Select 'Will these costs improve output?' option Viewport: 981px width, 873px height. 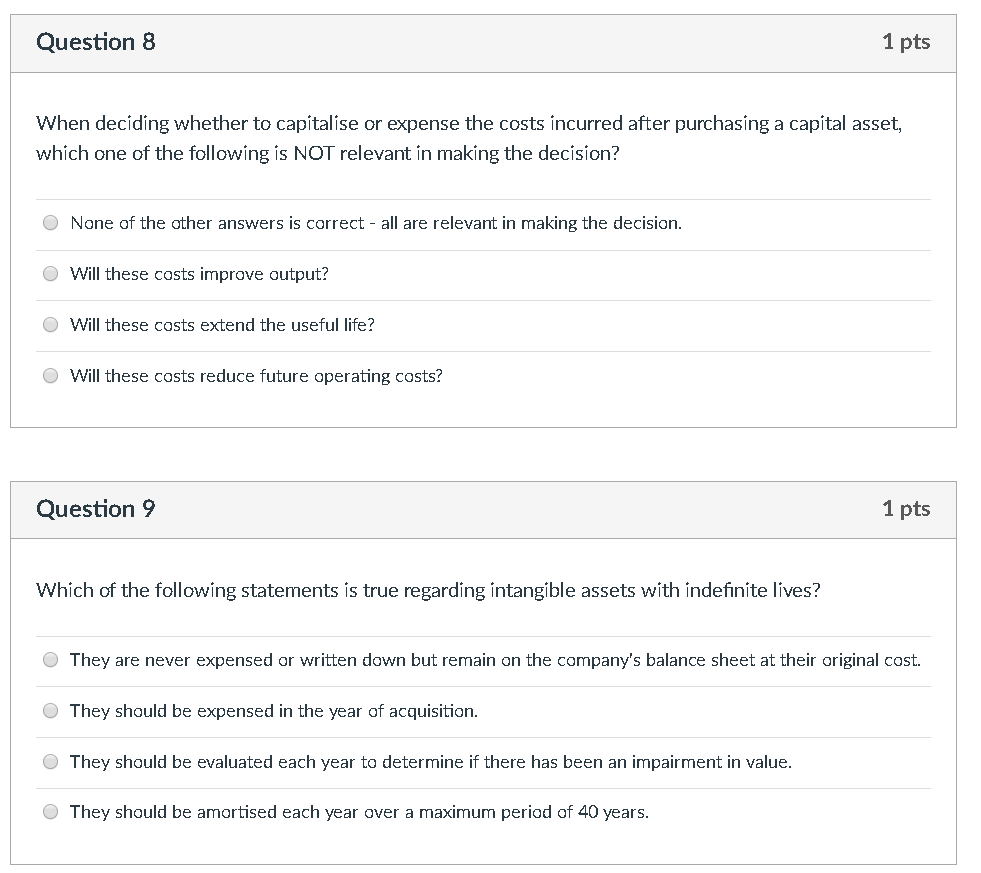50,273
